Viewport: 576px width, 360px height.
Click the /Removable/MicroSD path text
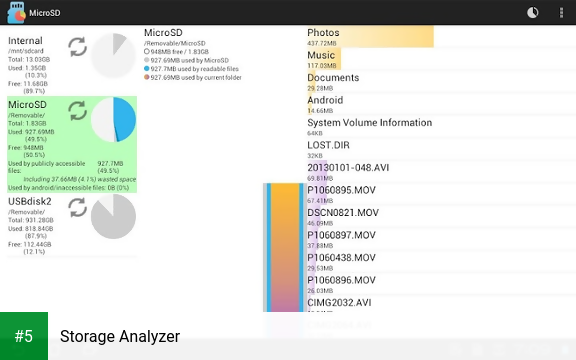pos(174,43)
